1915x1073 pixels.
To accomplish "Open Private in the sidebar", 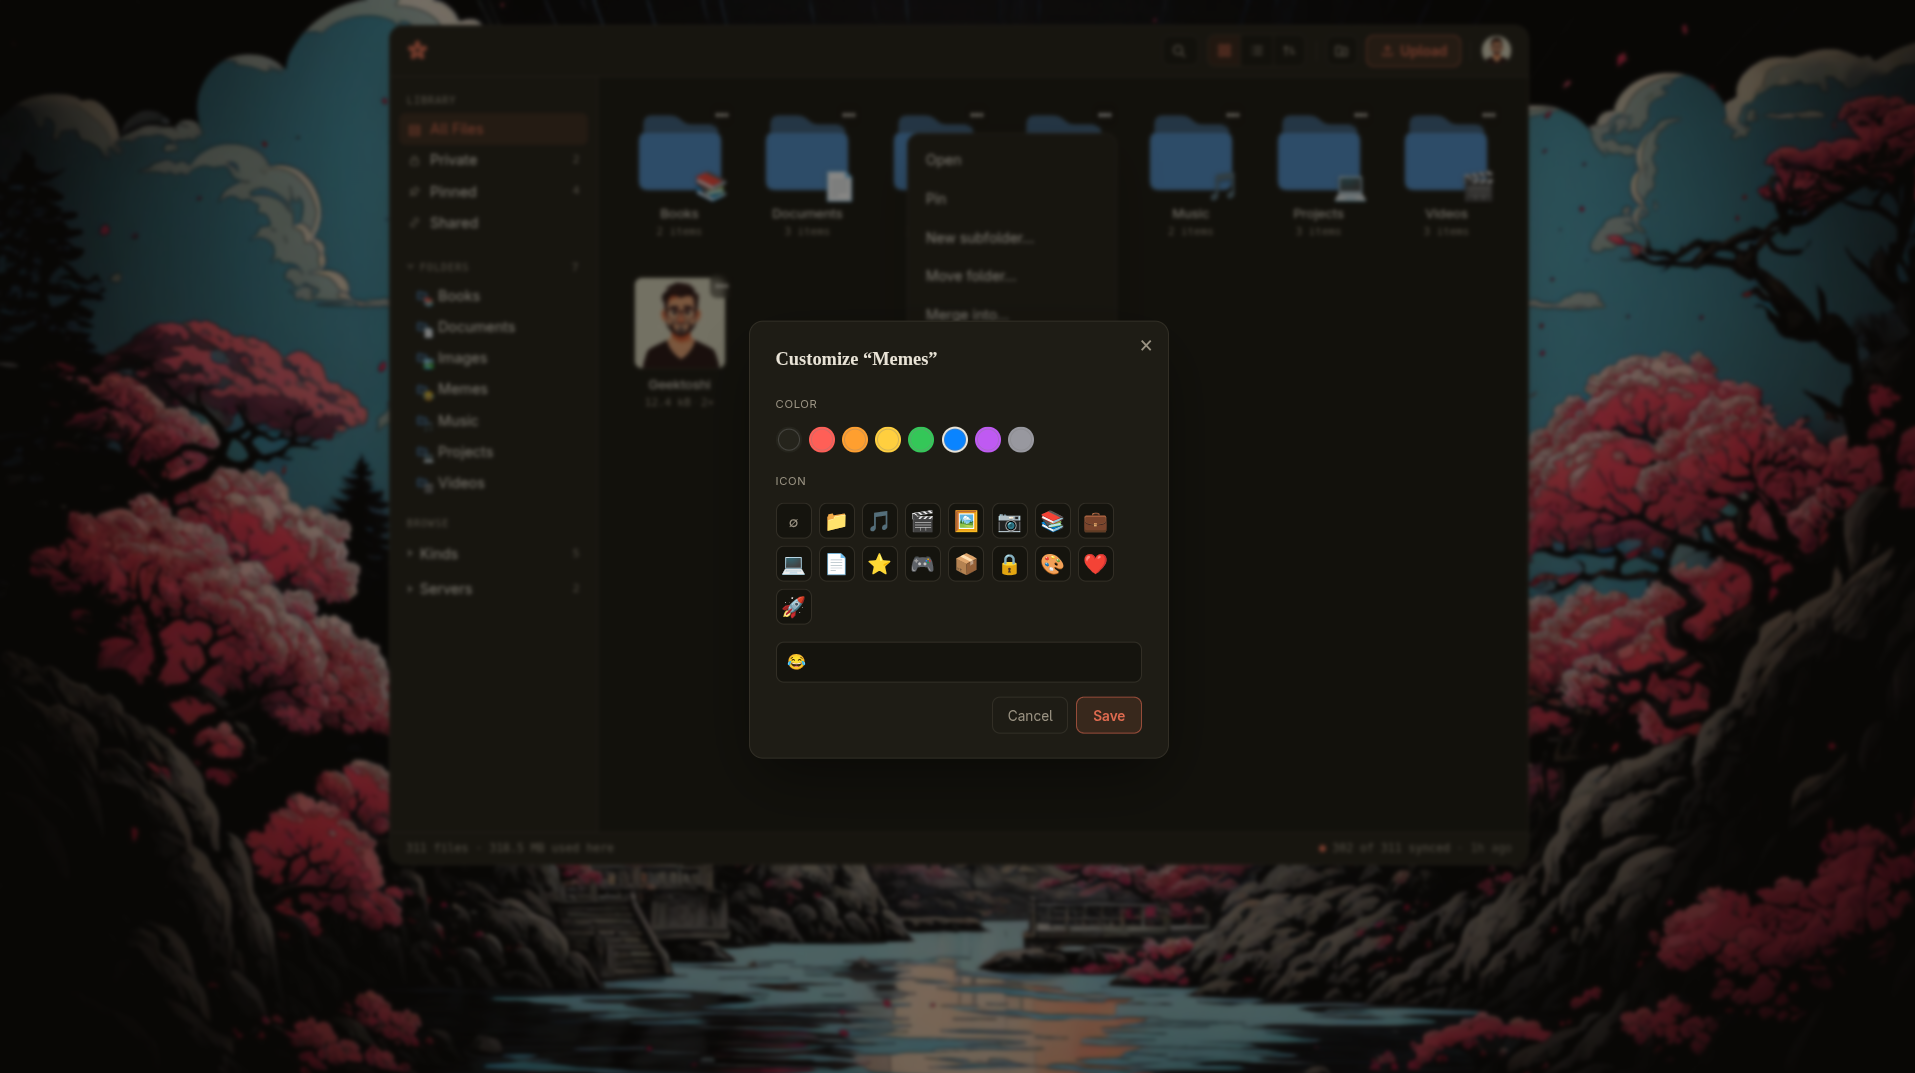I will coord(493,160).
